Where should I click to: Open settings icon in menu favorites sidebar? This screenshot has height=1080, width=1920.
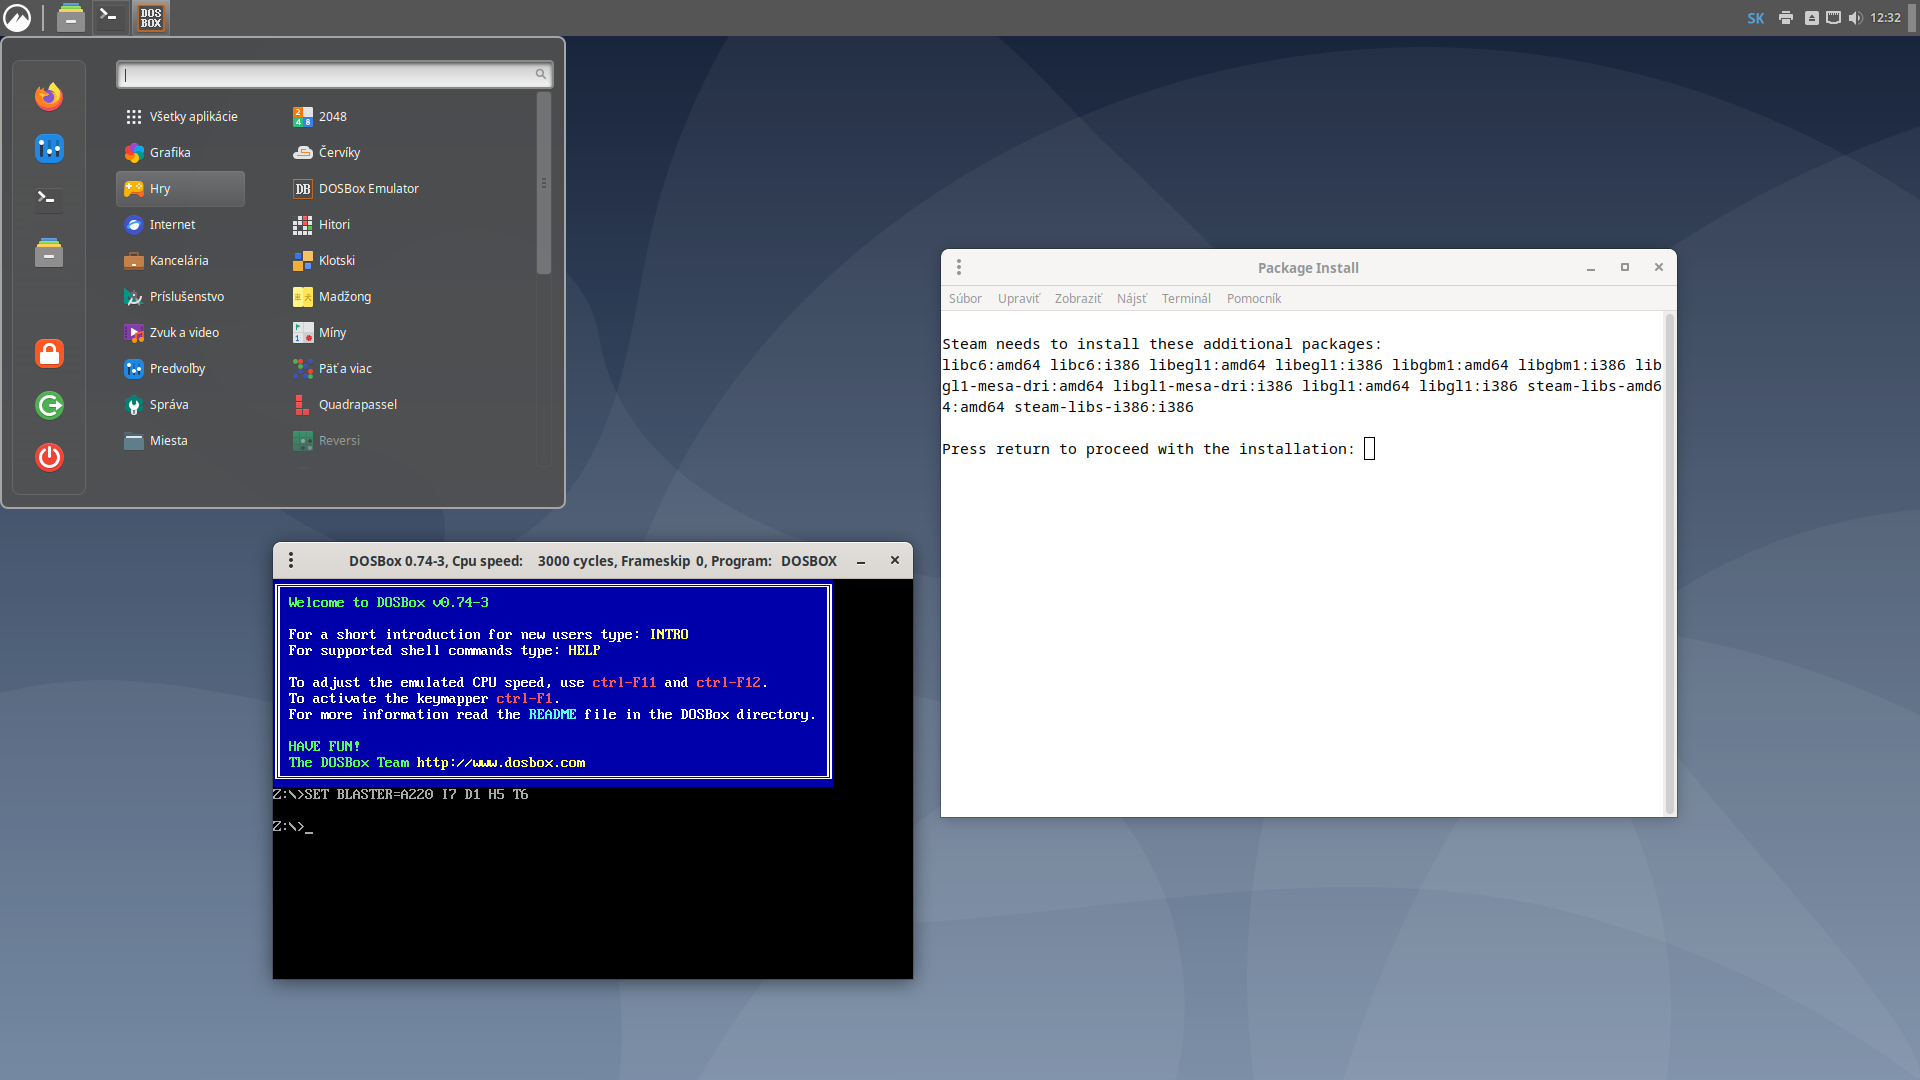[49, 148]
